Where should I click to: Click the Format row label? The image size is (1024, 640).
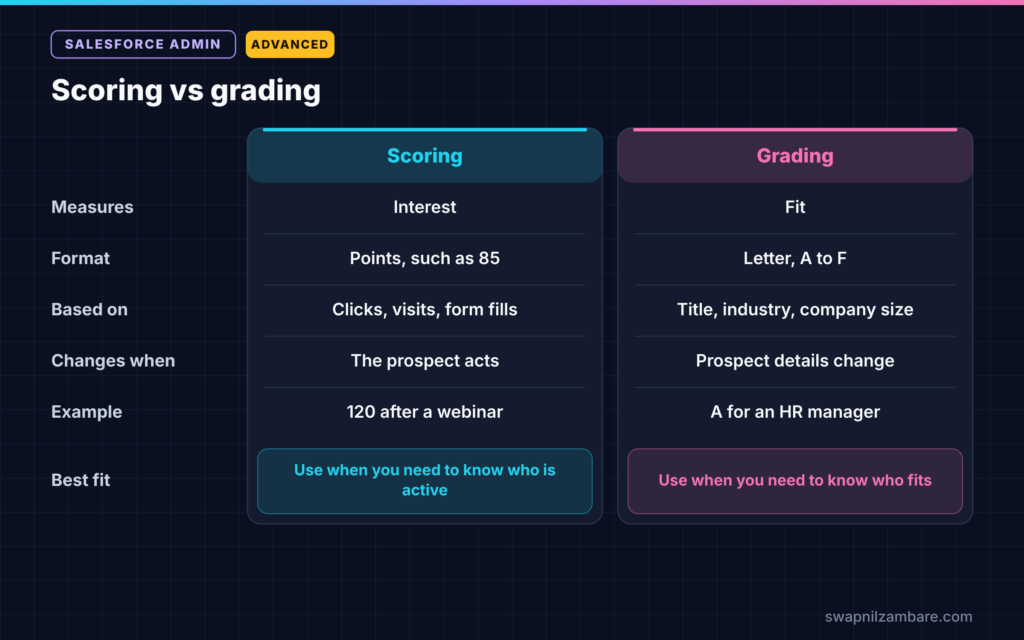pyautogui.click(x=80, y=258)
